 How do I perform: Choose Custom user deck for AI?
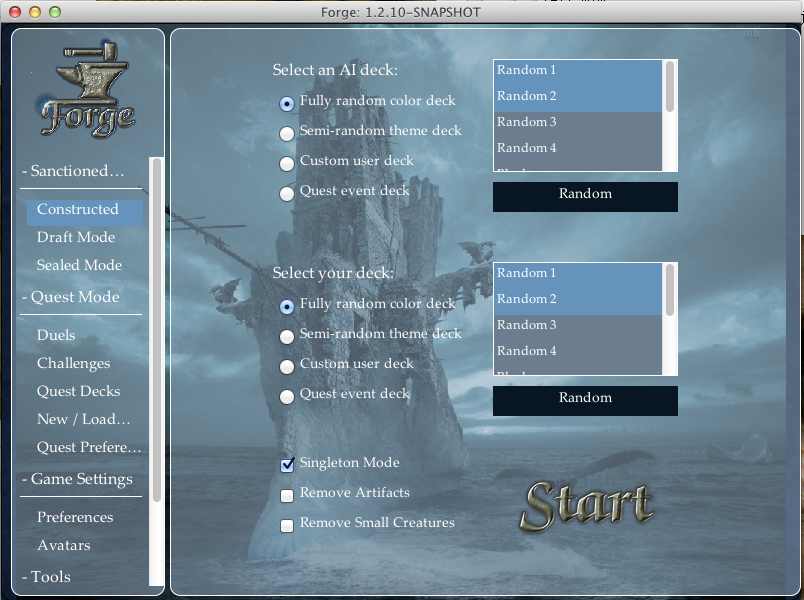point(287,162)
